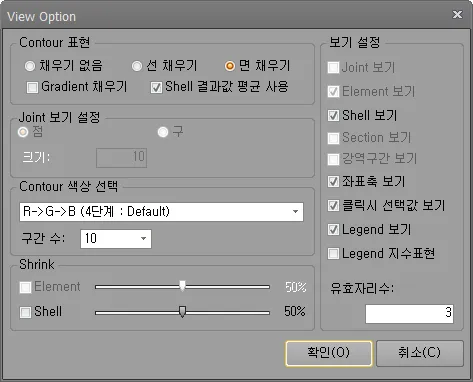Select the 점 joint display radio

point(23,132)
